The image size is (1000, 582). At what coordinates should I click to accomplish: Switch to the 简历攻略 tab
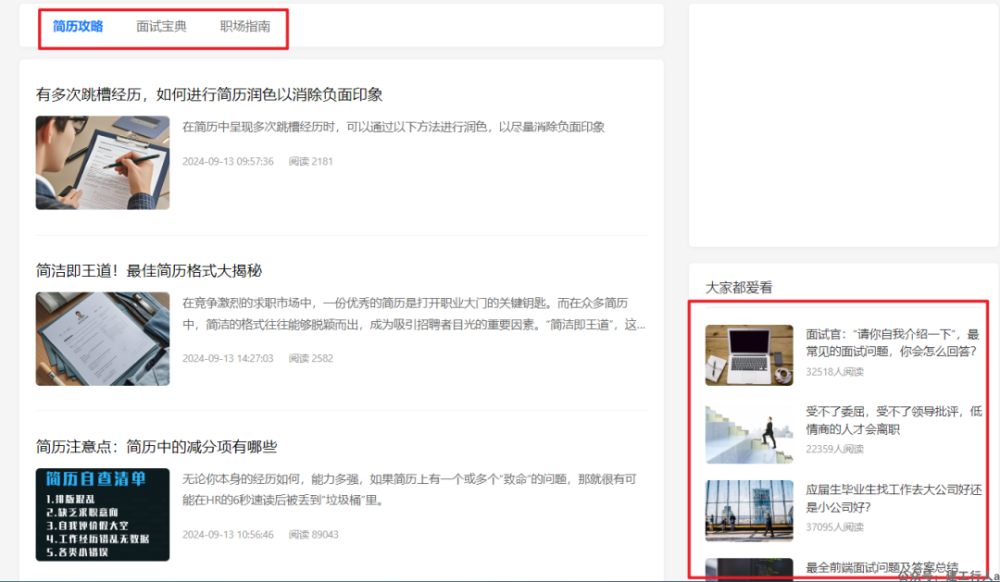click(78, 27)
